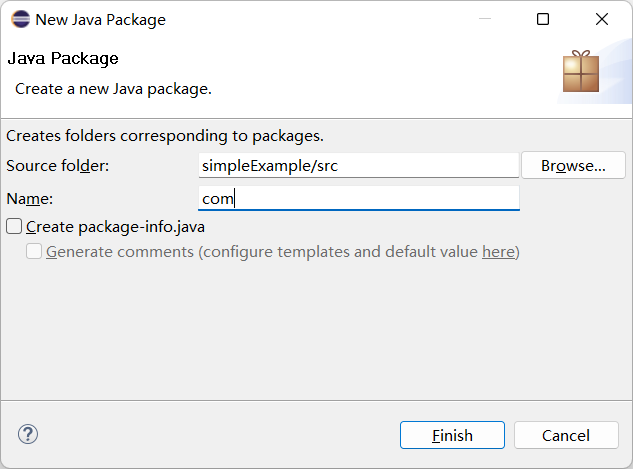Image resolution: width=633 pixels, height=469 pixels.
Task: Minimize the New Java Package dialog
Action: click(x=484, y=19)
